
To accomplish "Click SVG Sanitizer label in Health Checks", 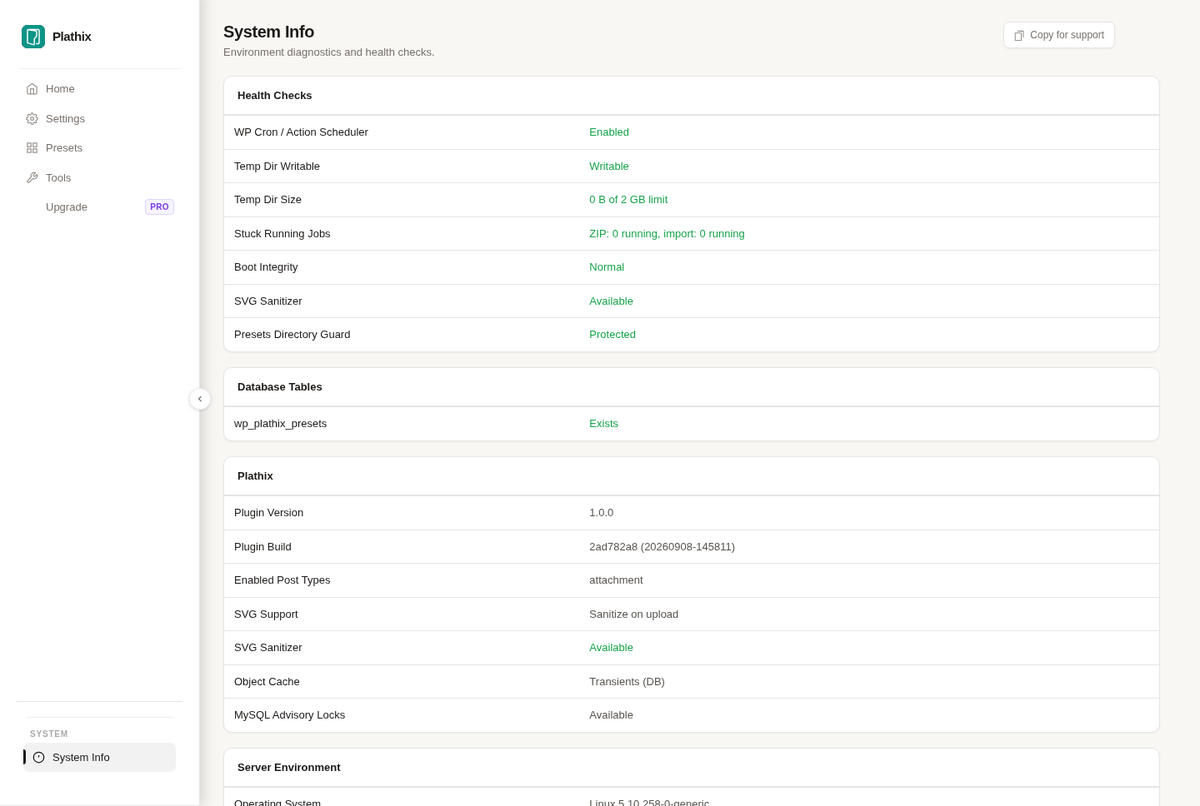I will 268,301.
